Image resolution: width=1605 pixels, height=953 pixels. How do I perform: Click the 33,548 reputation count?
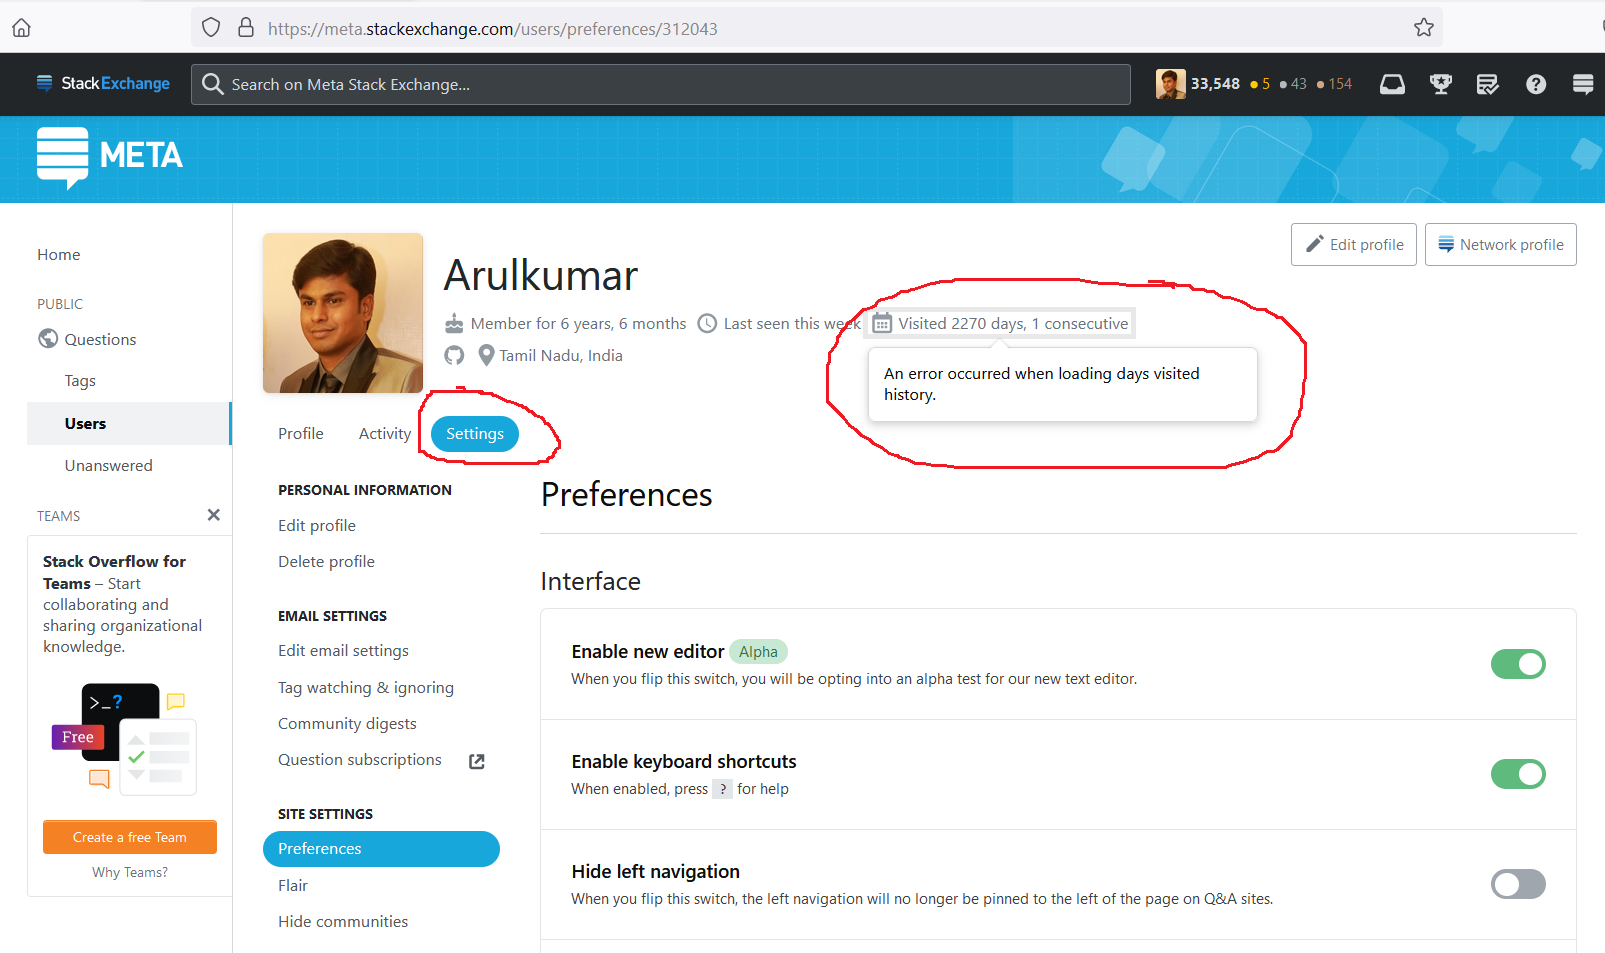pos(1215,84)
